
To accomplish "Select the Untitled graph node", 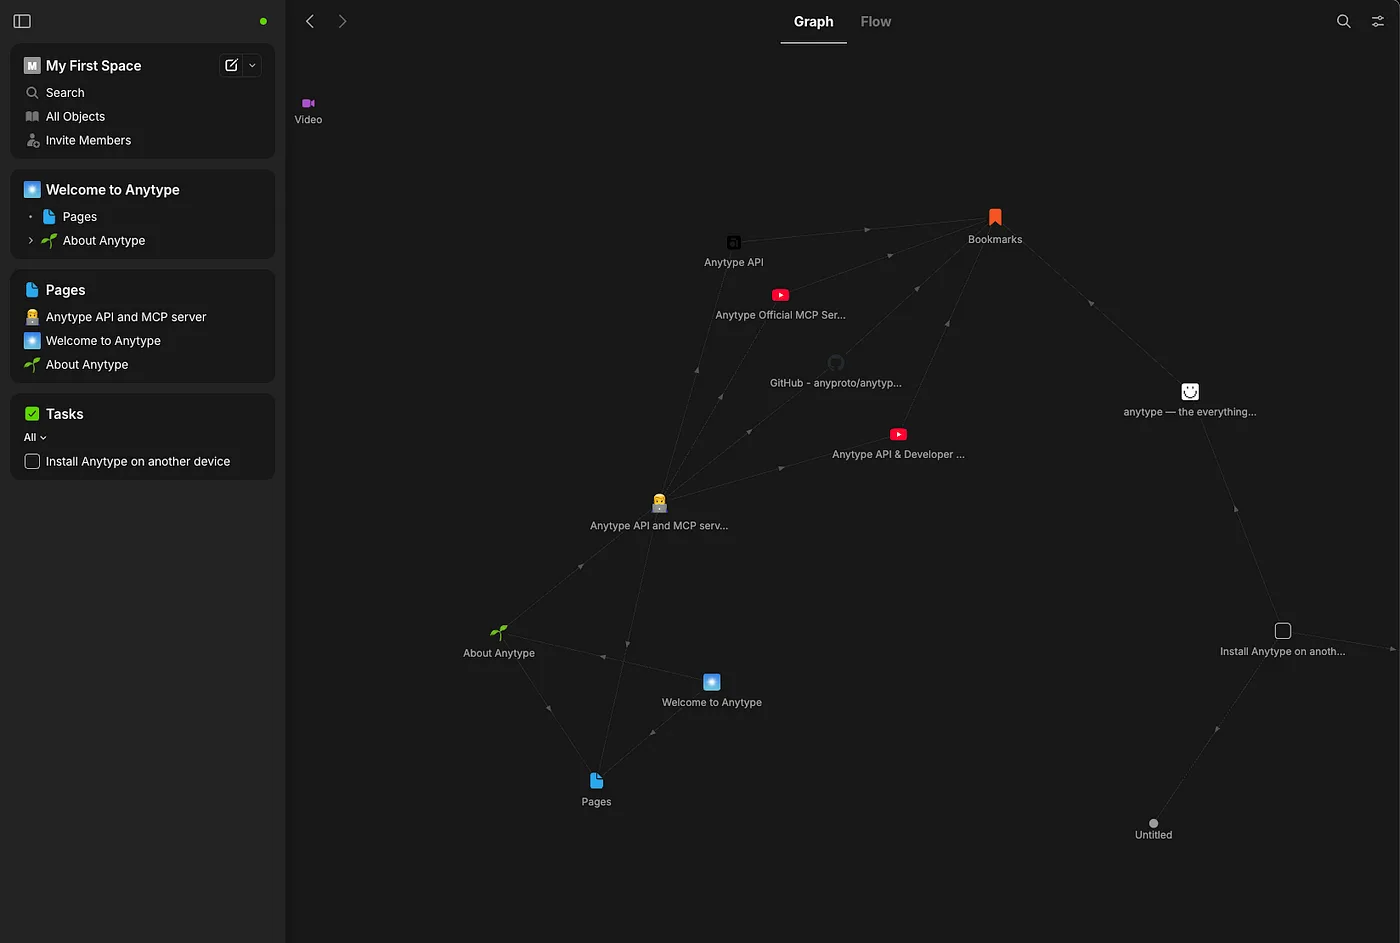I will click(x=1153, y=824).
